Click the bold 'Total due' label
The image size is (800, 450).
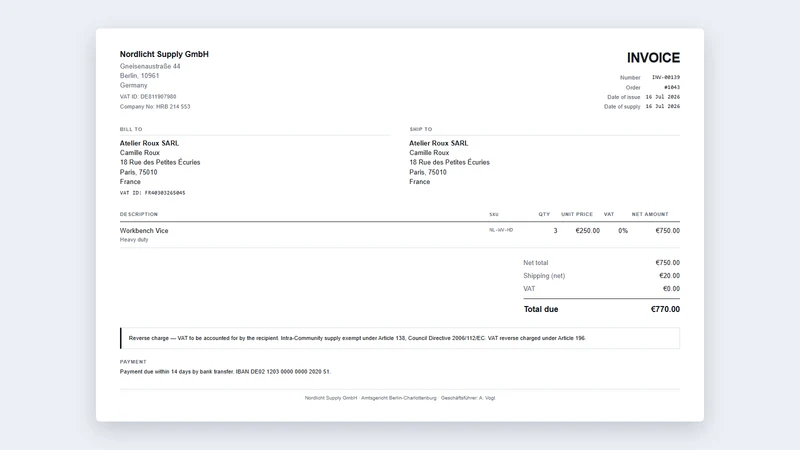(x=541, y=309)
